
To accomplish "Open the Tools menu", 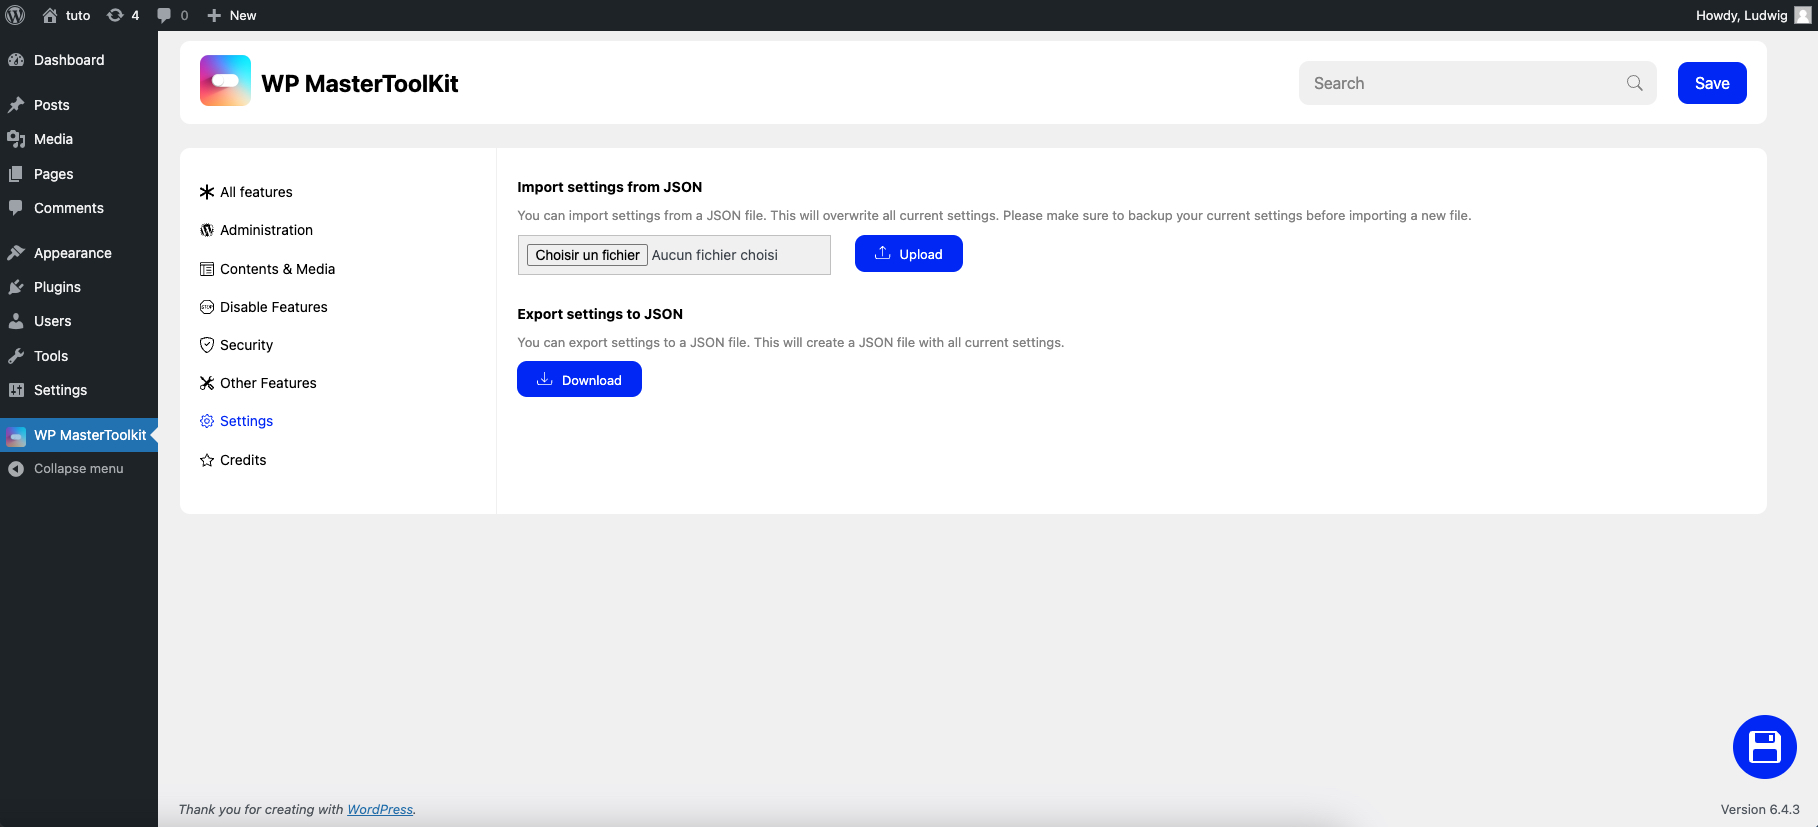I will click(x=79, y=356).
